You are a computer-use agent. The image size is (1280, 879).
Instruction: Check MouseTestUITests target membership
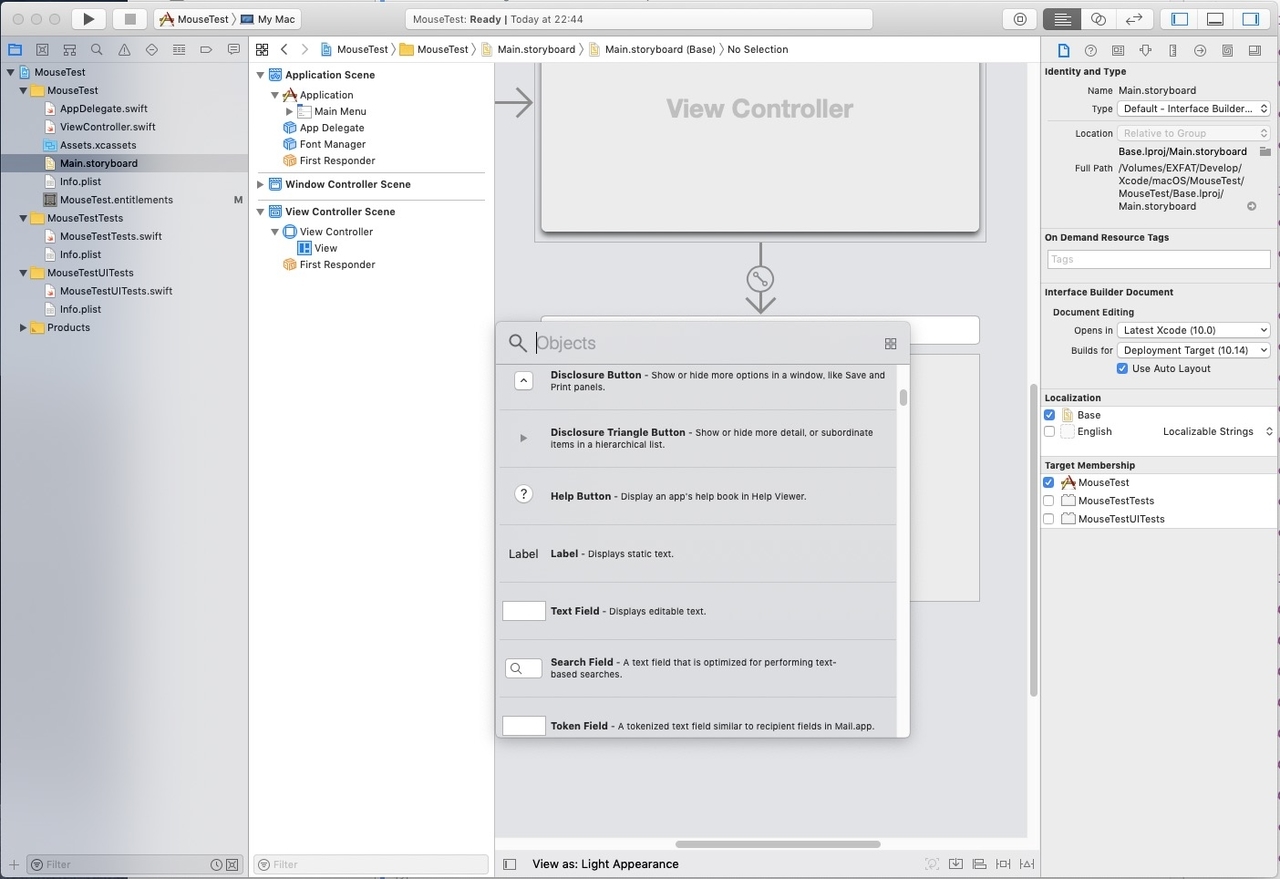click(x=1049, y=519)
